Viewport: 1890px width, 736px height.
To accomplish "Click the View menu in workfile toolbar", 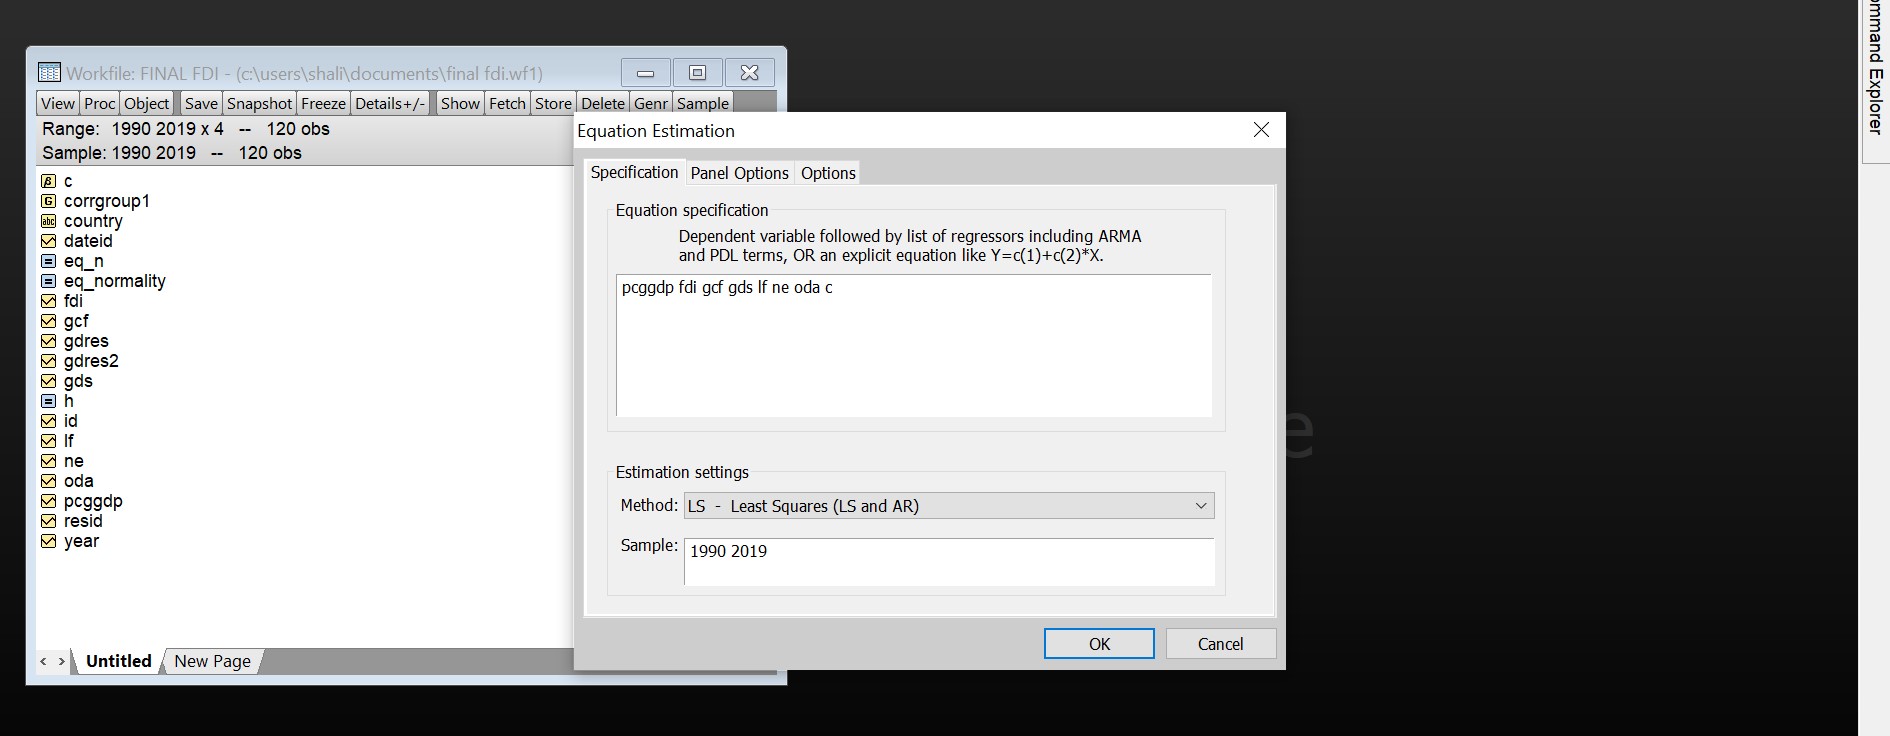I will (58, 104).
